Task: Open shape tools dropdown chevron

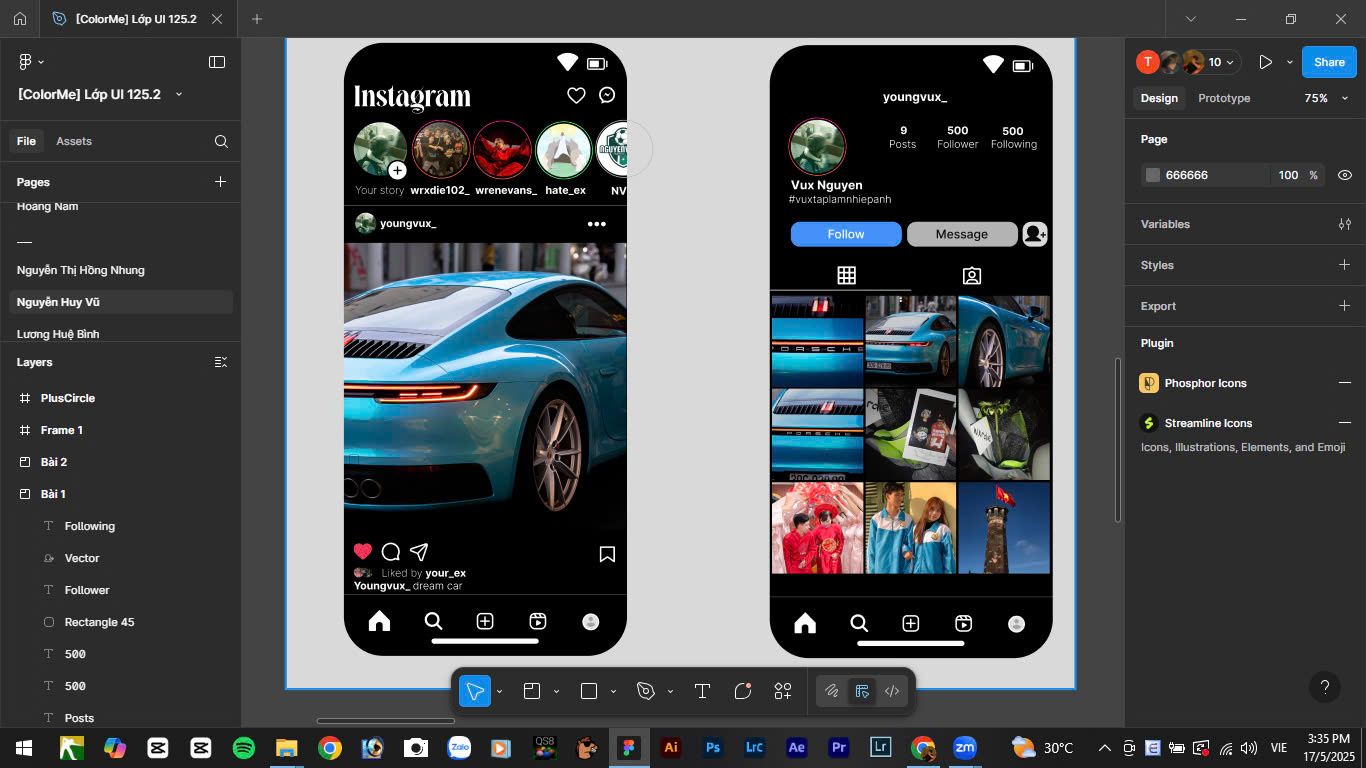Action: 613,691
